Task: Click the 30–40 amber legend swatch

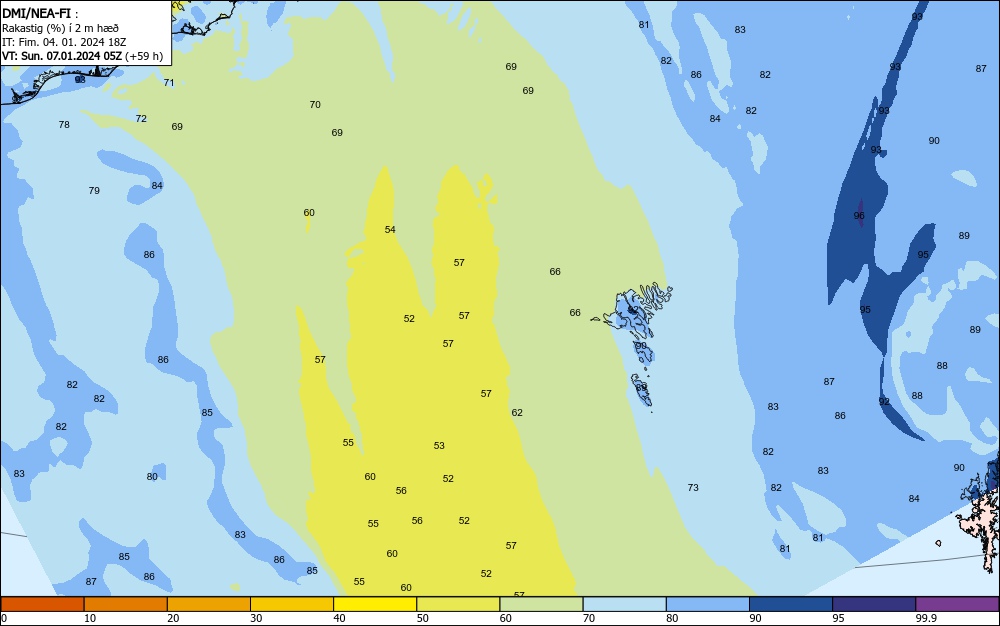Action: (x=292, y=604)
